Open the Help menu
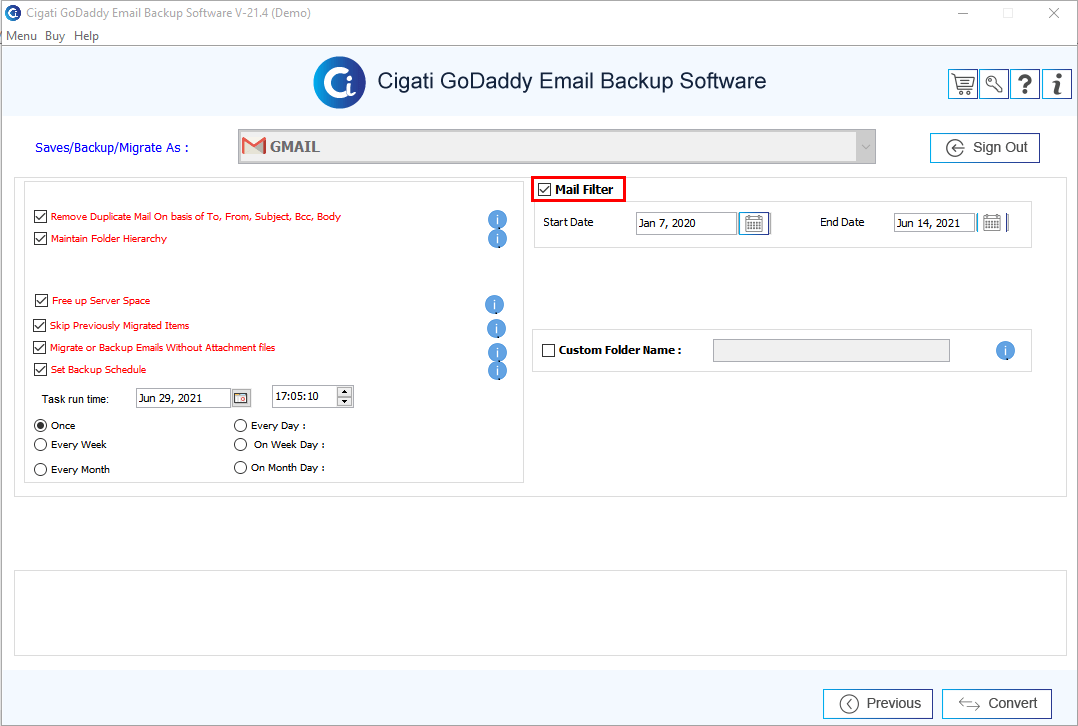Image resolution: width=1078 pixels, height=726 pixels. pos(87,36)
